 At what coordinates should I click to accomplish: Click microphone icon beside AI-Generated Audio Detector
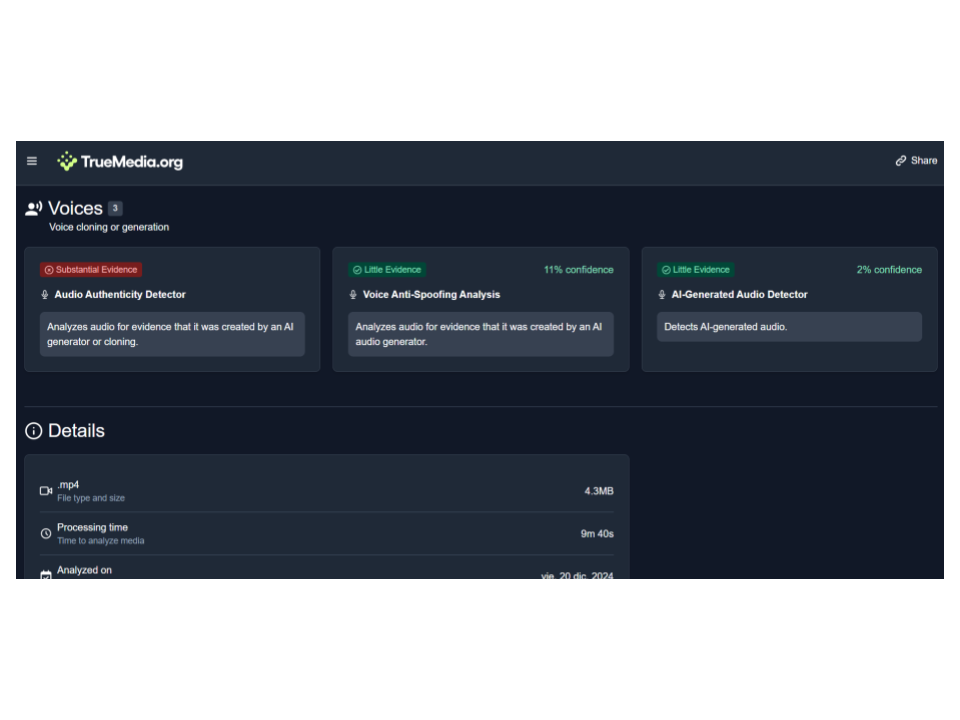[x=662, y=295]
